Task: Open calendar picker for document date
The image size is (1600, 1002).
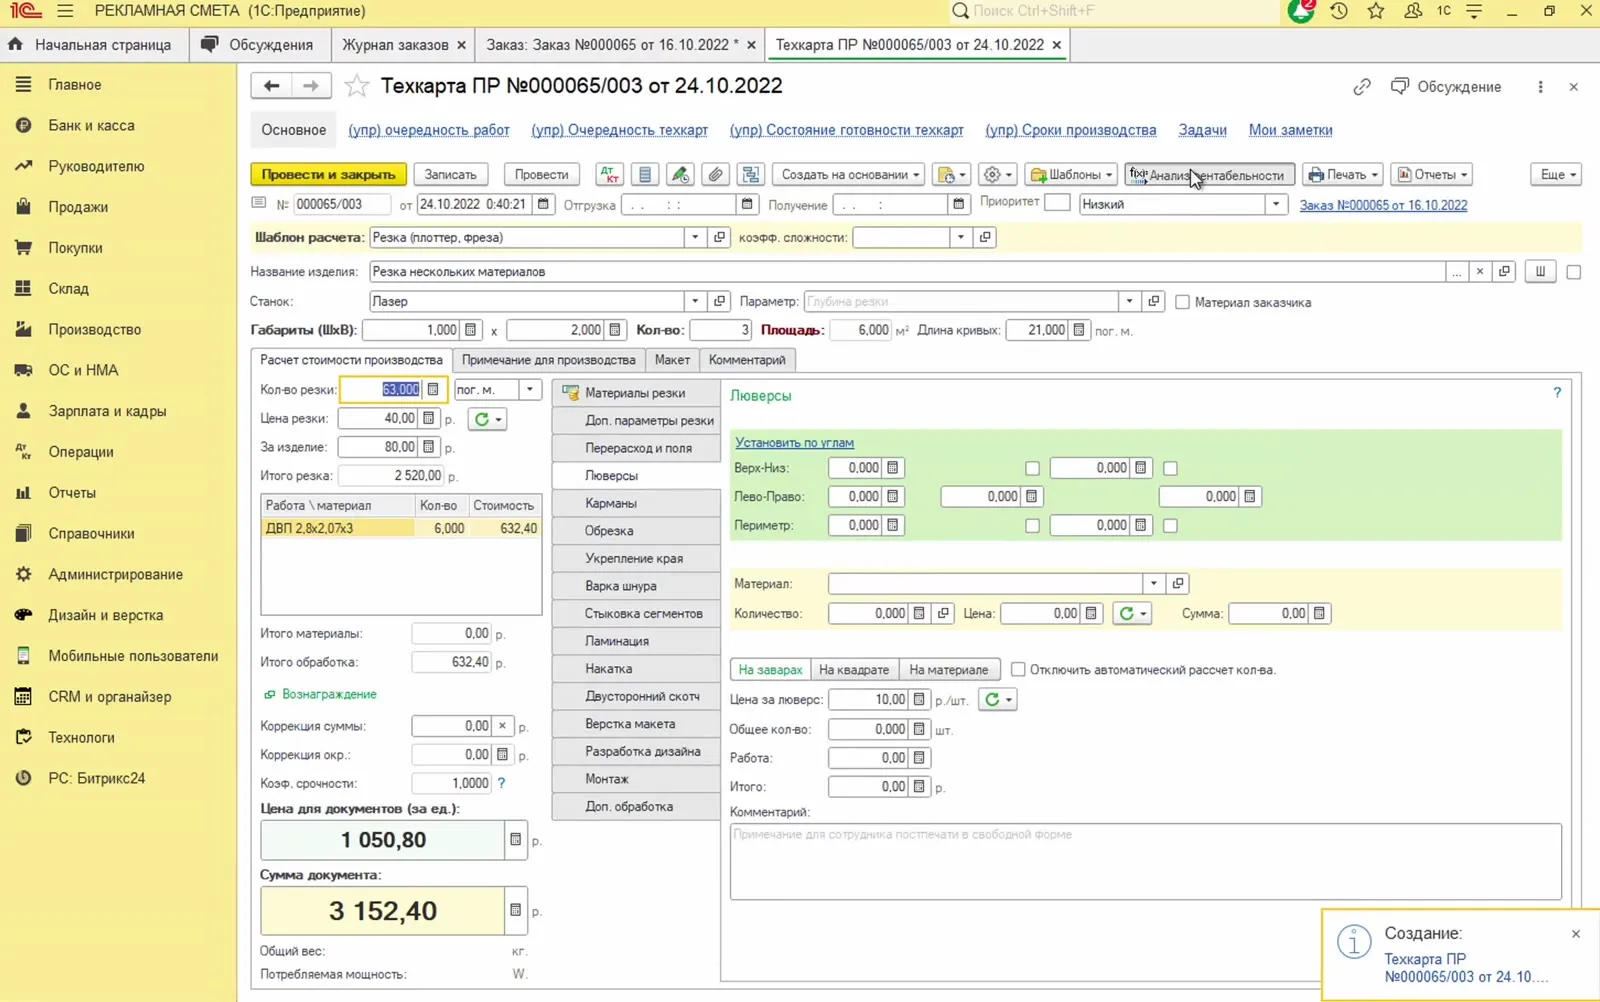Action: 543,204
